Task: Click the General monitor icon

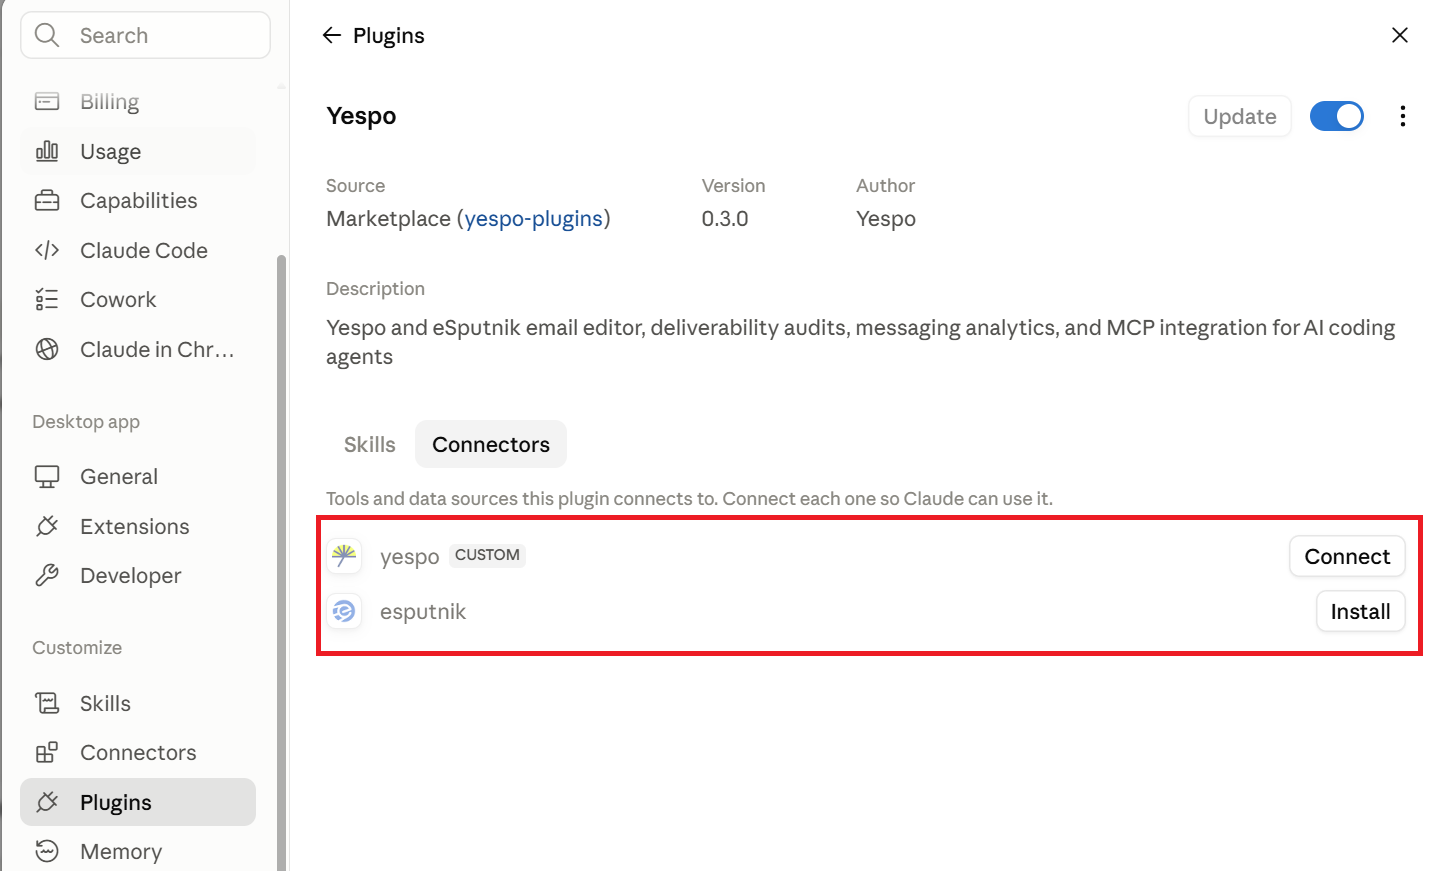Action: click(47, 477)
